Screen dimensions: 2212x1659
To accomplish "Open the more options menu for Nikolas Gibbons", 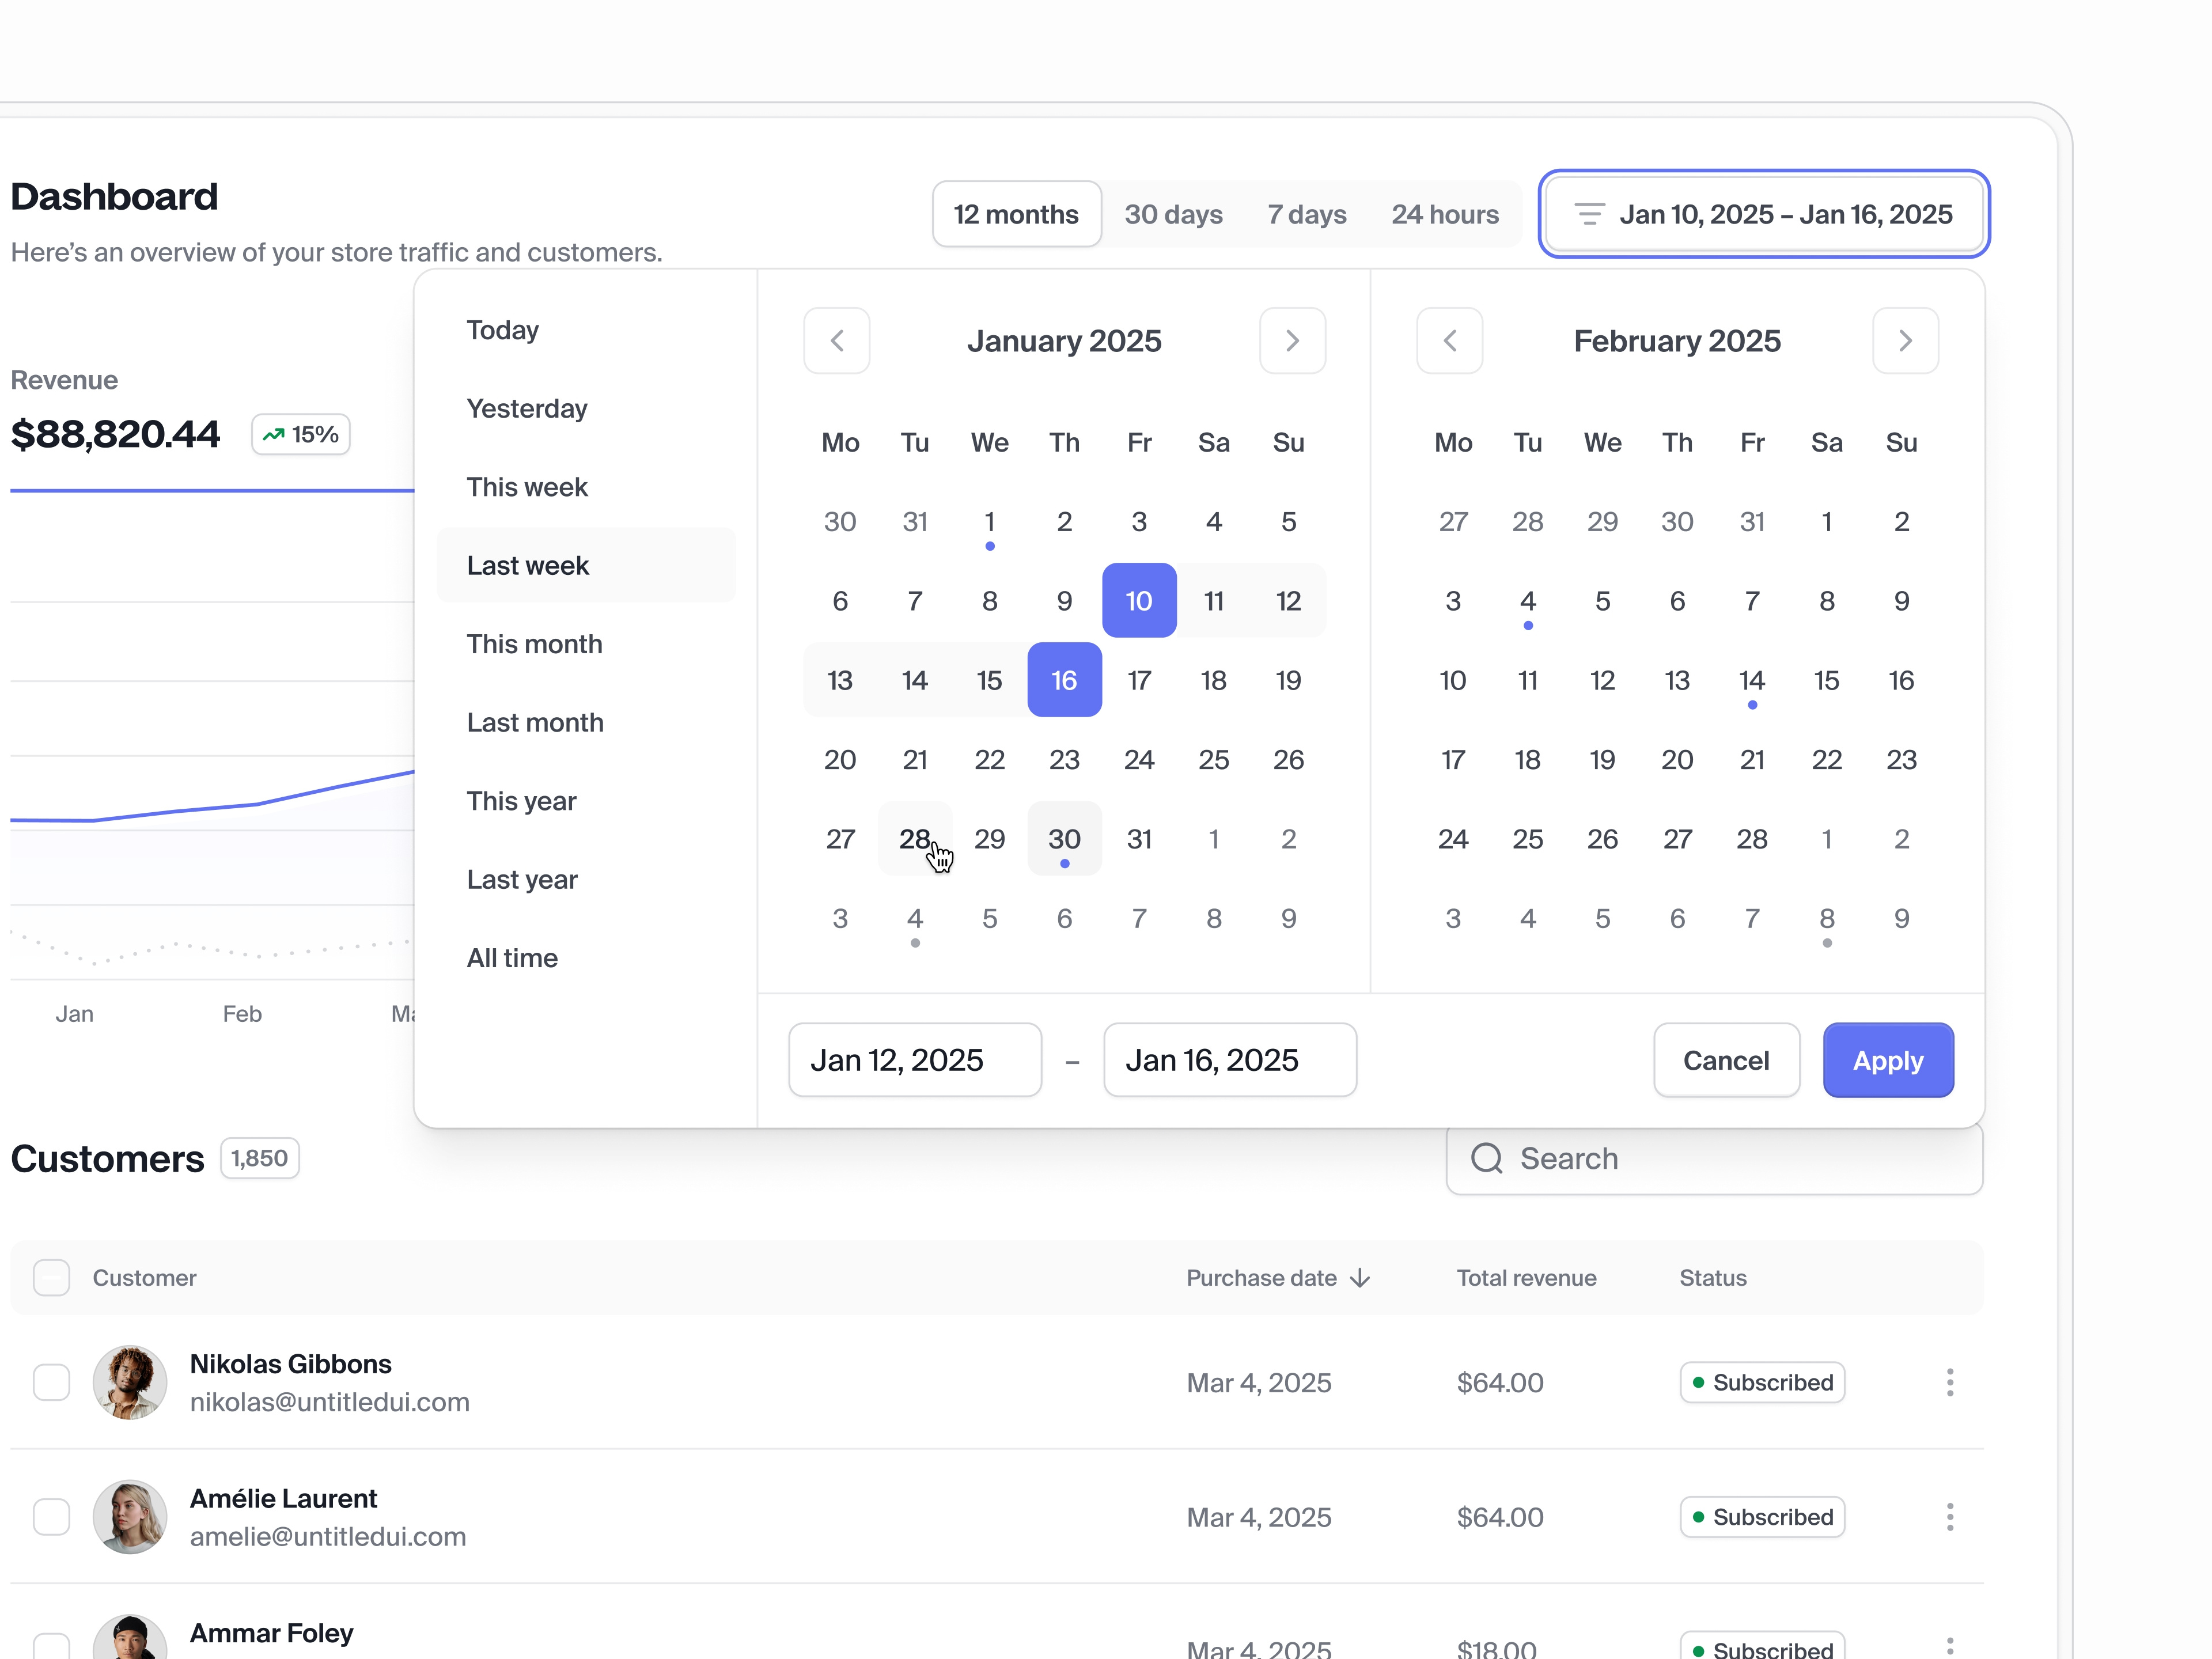I will point(1950,1382).
